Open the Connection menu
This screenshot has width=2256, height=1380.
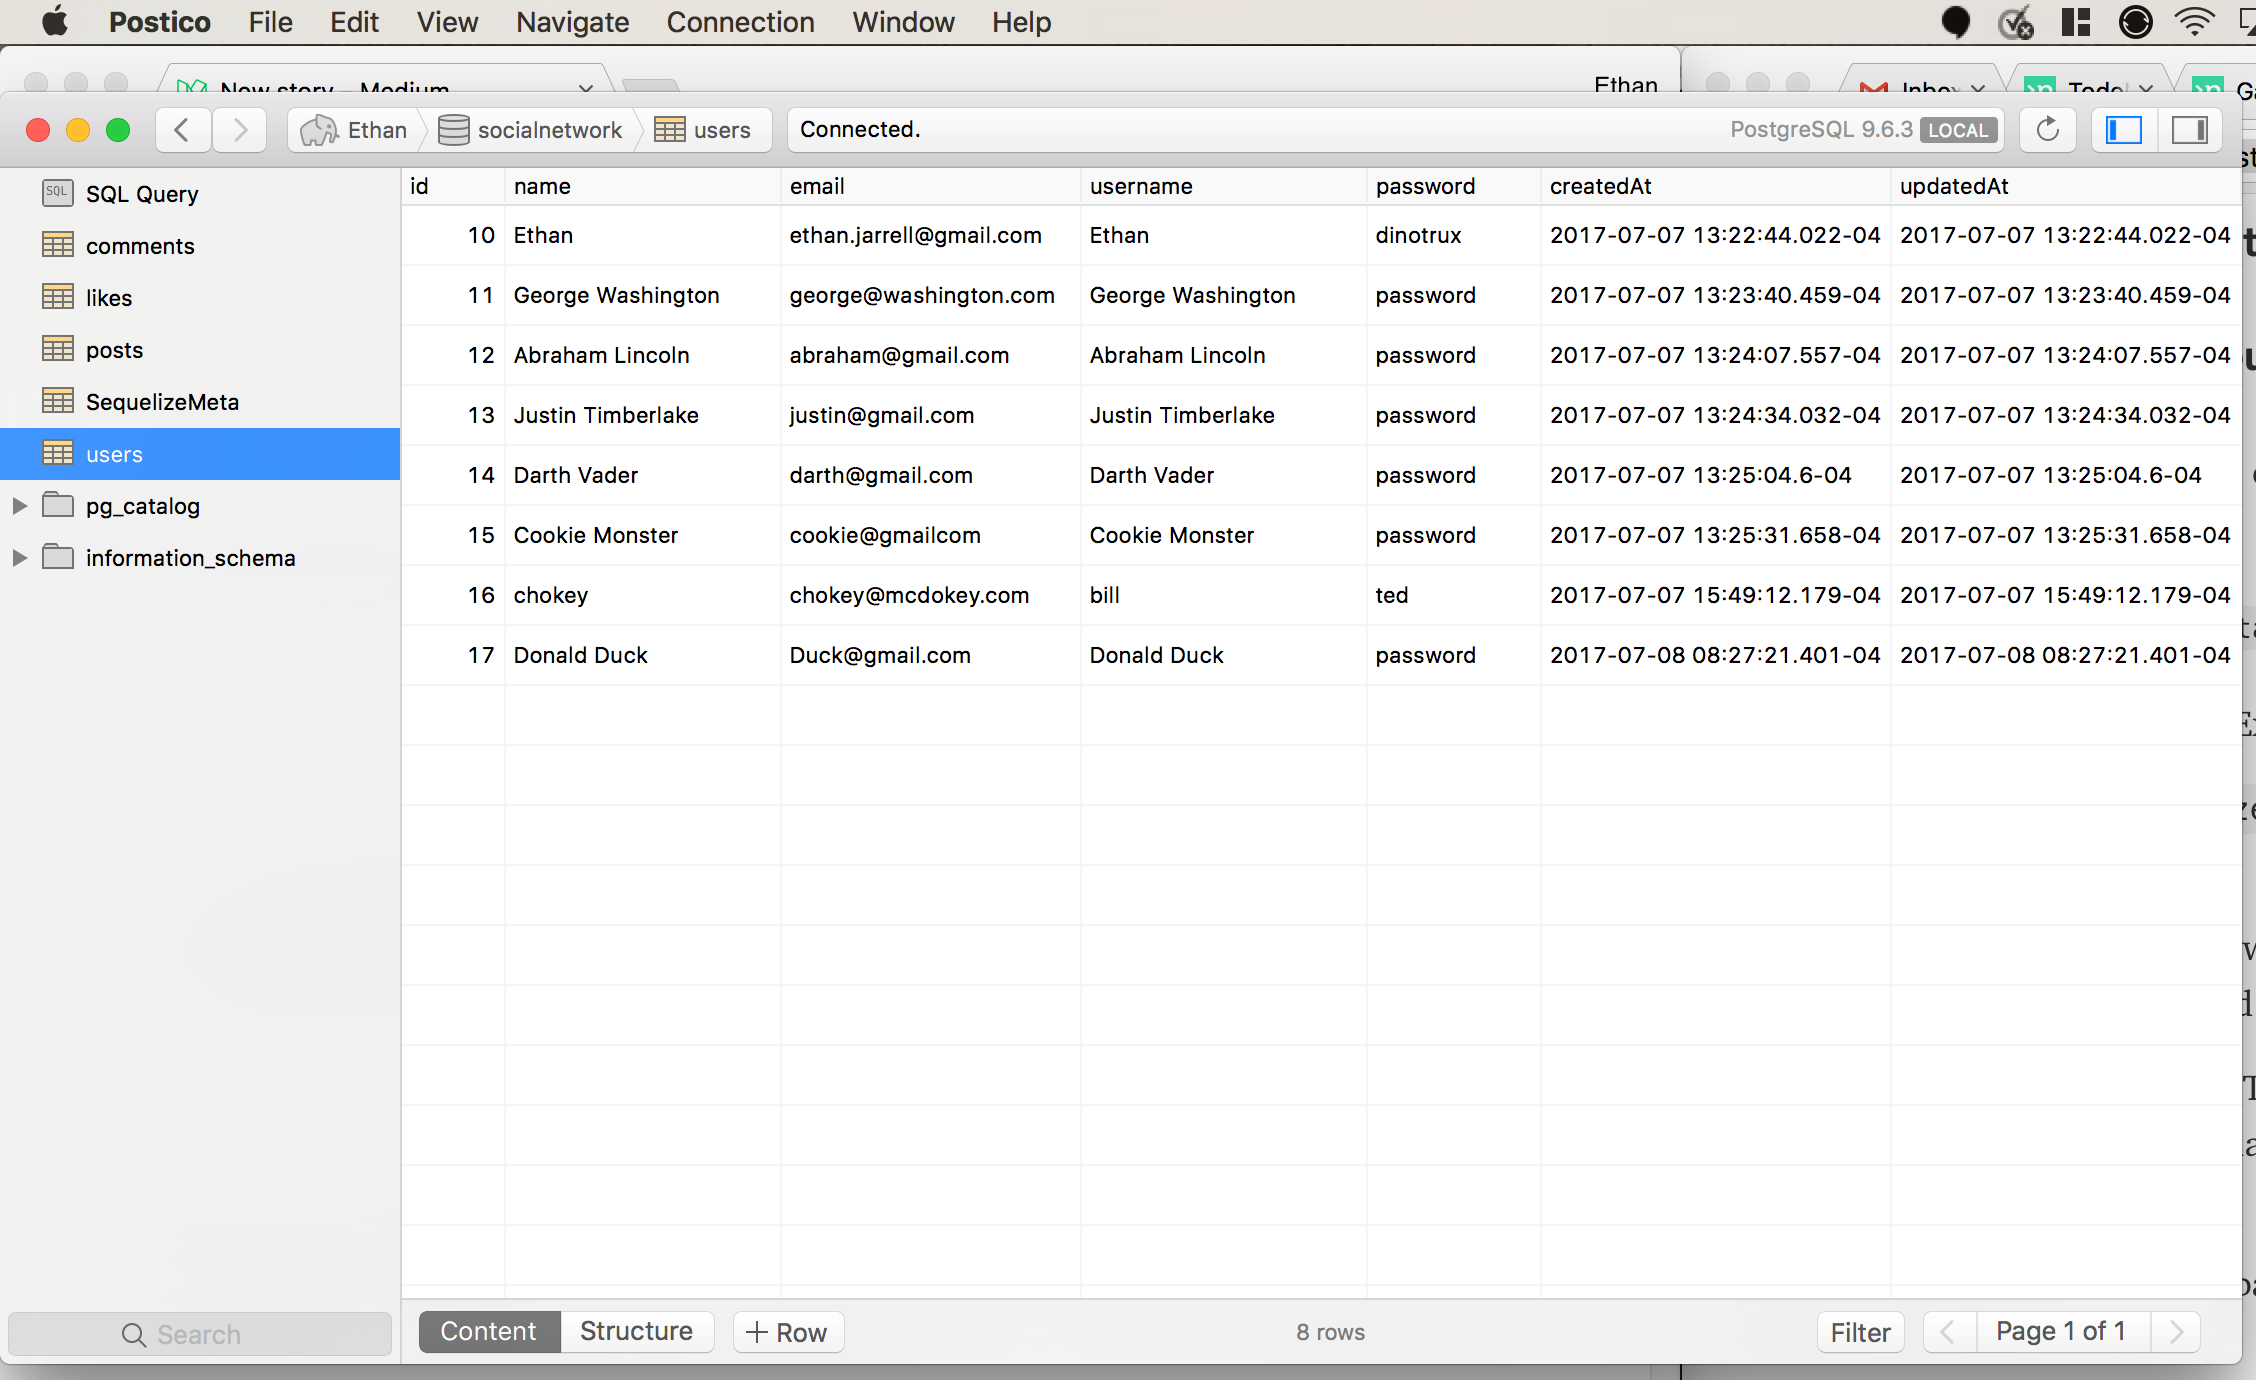(740, 22)
